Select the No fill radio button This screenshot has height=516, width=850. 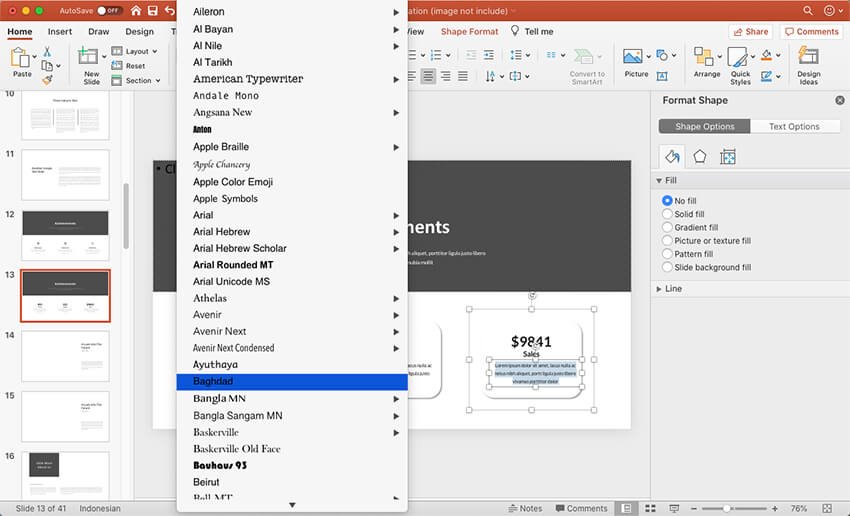click(x=667, y=201)
